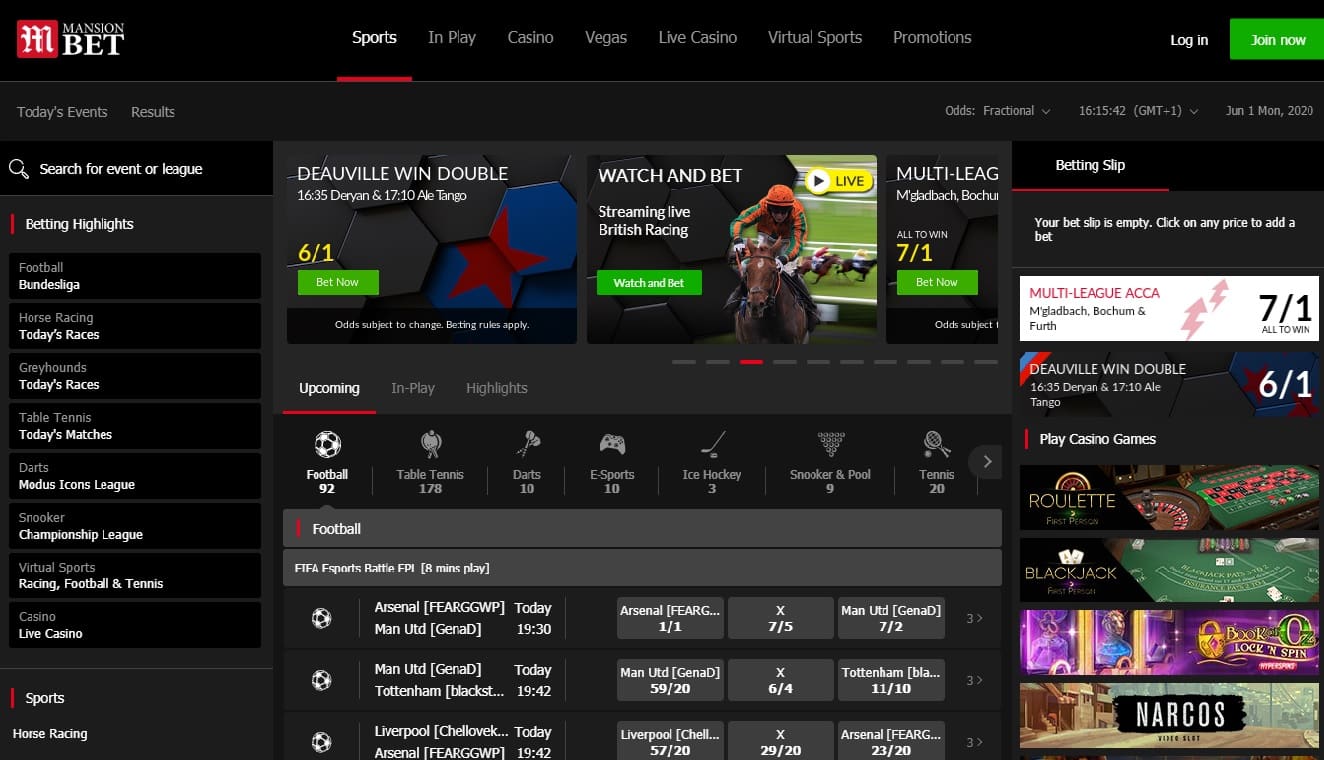Click football icon on Arsenal vs Man Utd row
Screen dimensions: 1324x760
coord(321,618)
